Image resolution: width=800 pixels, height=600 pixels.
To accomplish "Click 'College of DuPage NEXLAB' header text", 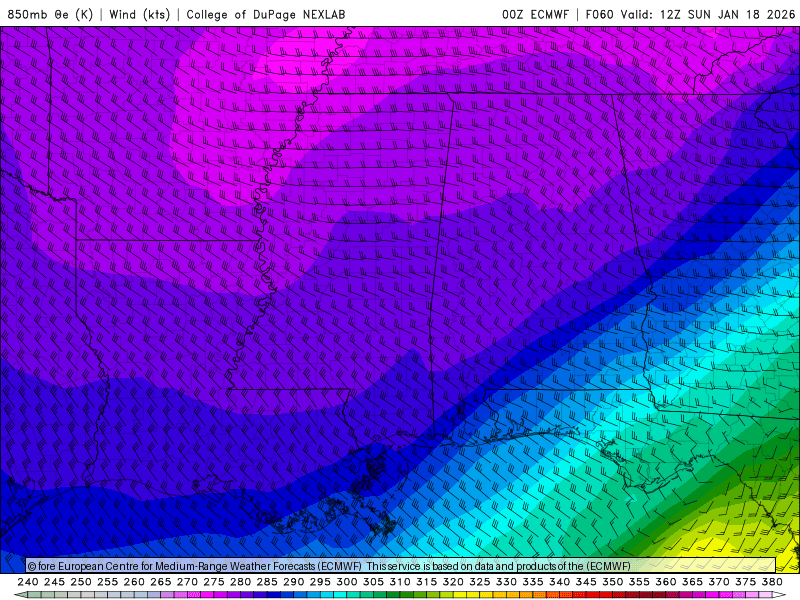I will tap(266, 14).
